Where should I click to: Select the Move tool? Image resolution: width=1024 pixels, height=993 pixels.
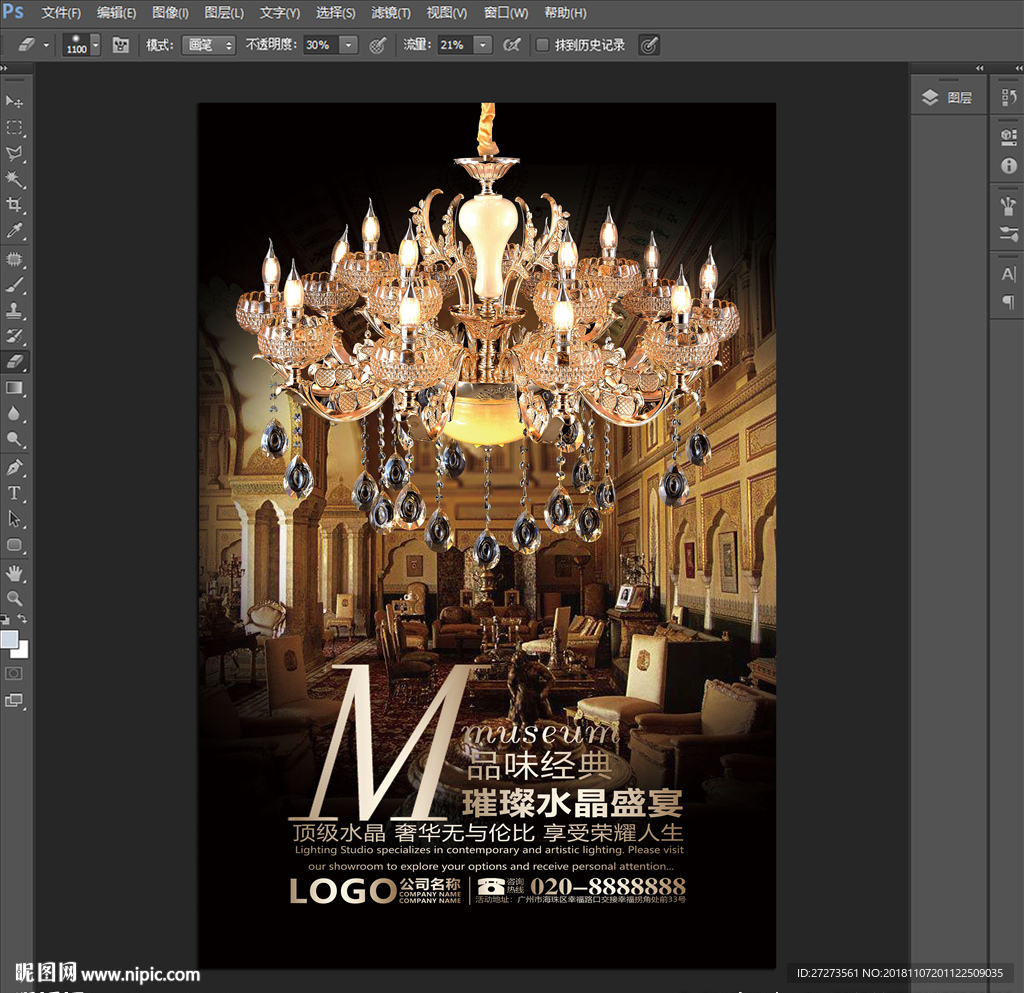point(15,102)
